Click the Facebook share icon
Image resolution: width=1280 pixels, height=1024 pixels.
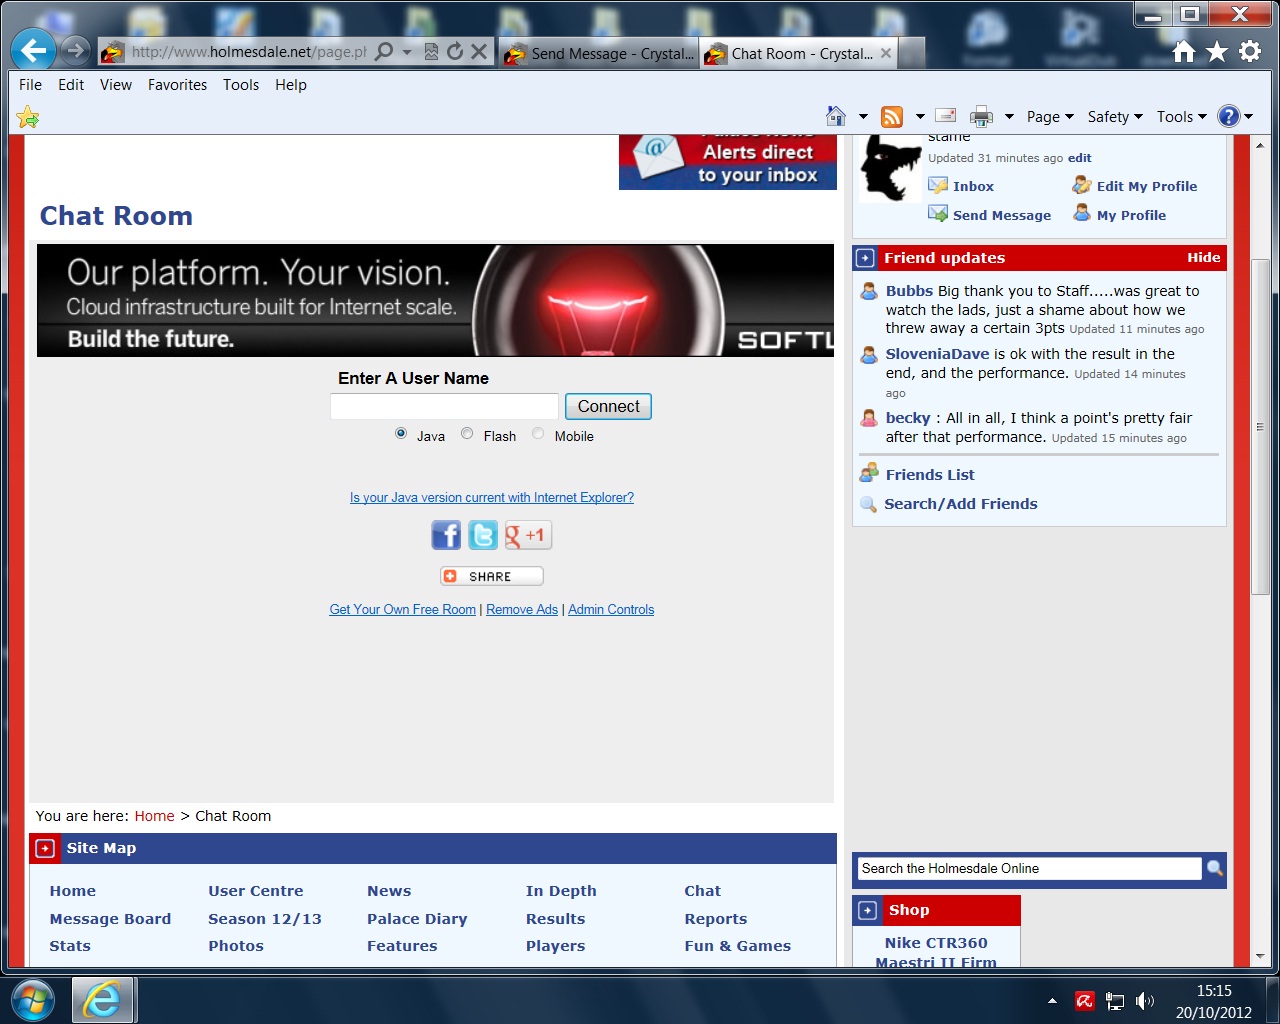446,535
